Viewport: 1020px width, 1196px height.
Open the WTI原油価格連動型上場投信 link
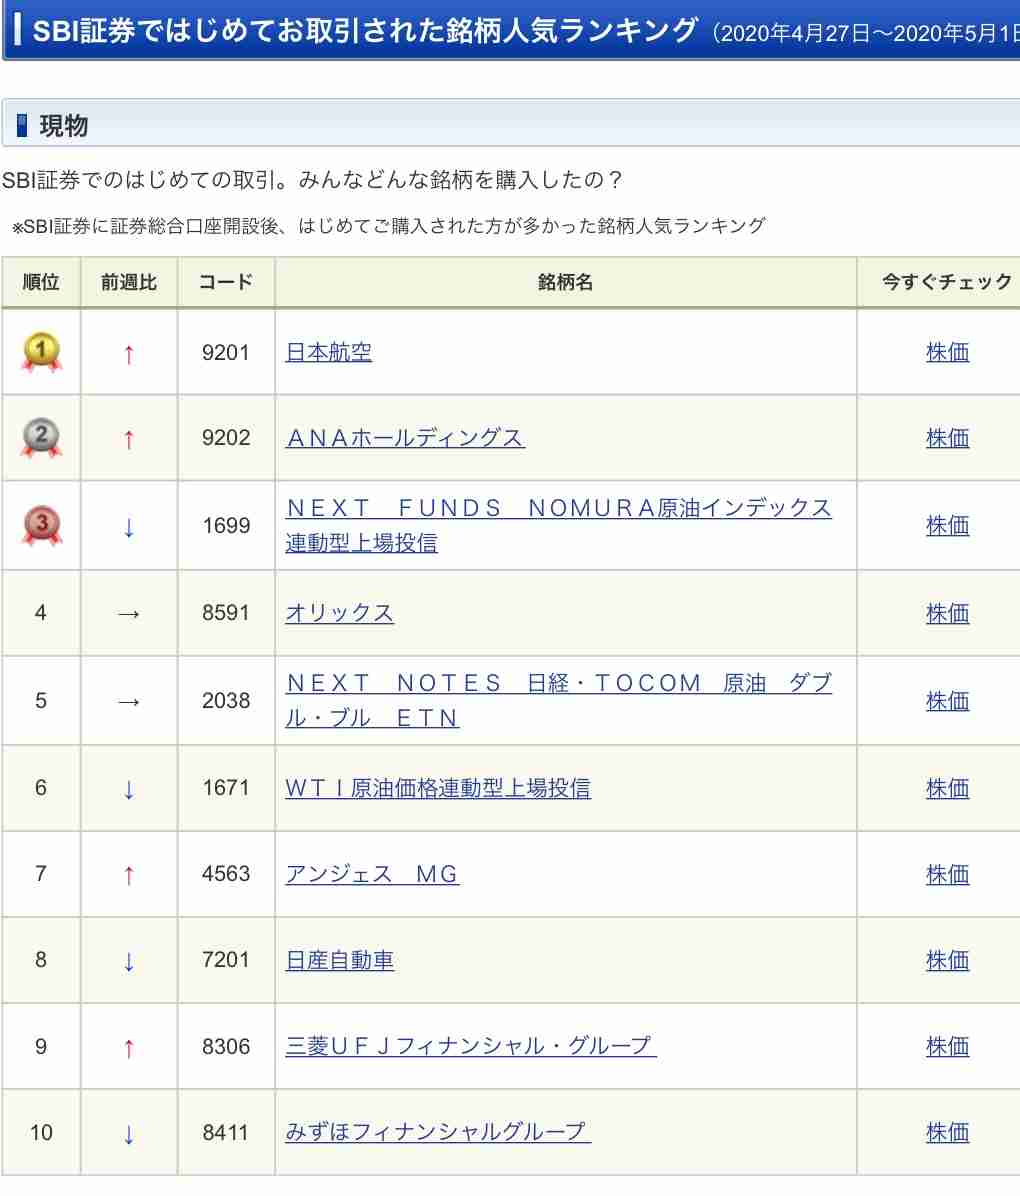[x=438, y=788]
